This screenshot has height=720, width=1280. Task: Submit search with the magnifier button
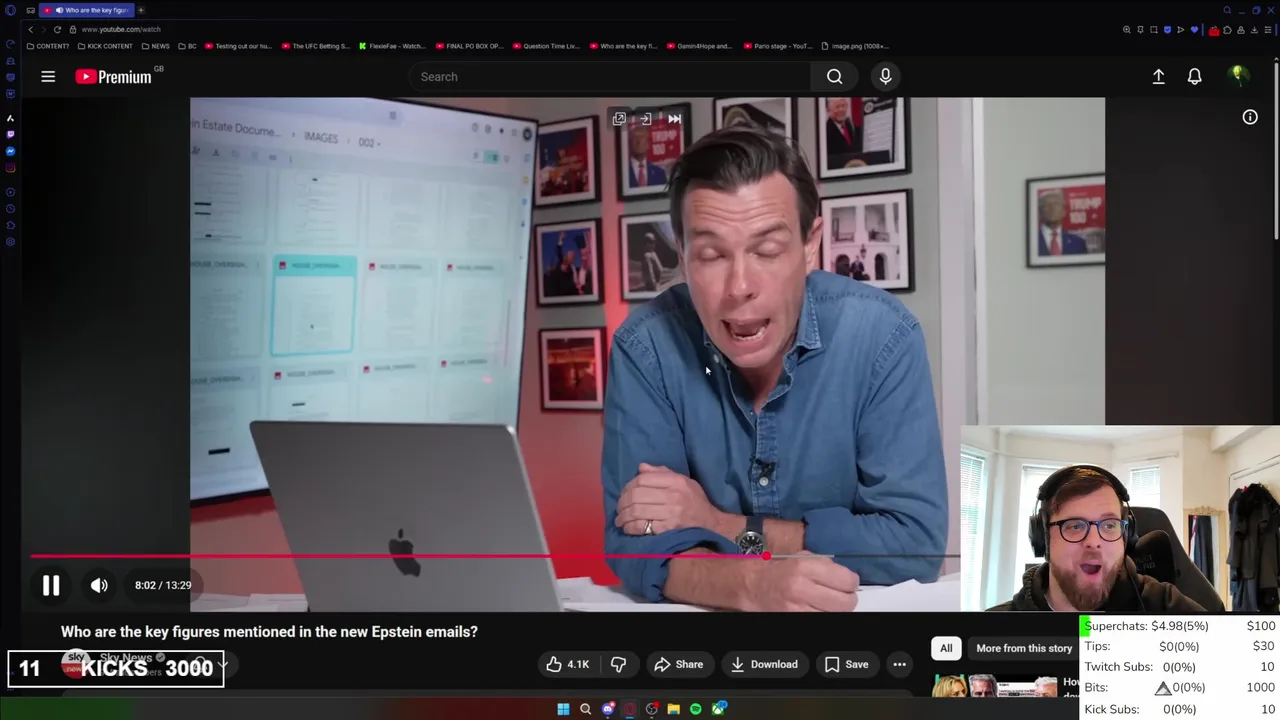[x=834, y=76]
